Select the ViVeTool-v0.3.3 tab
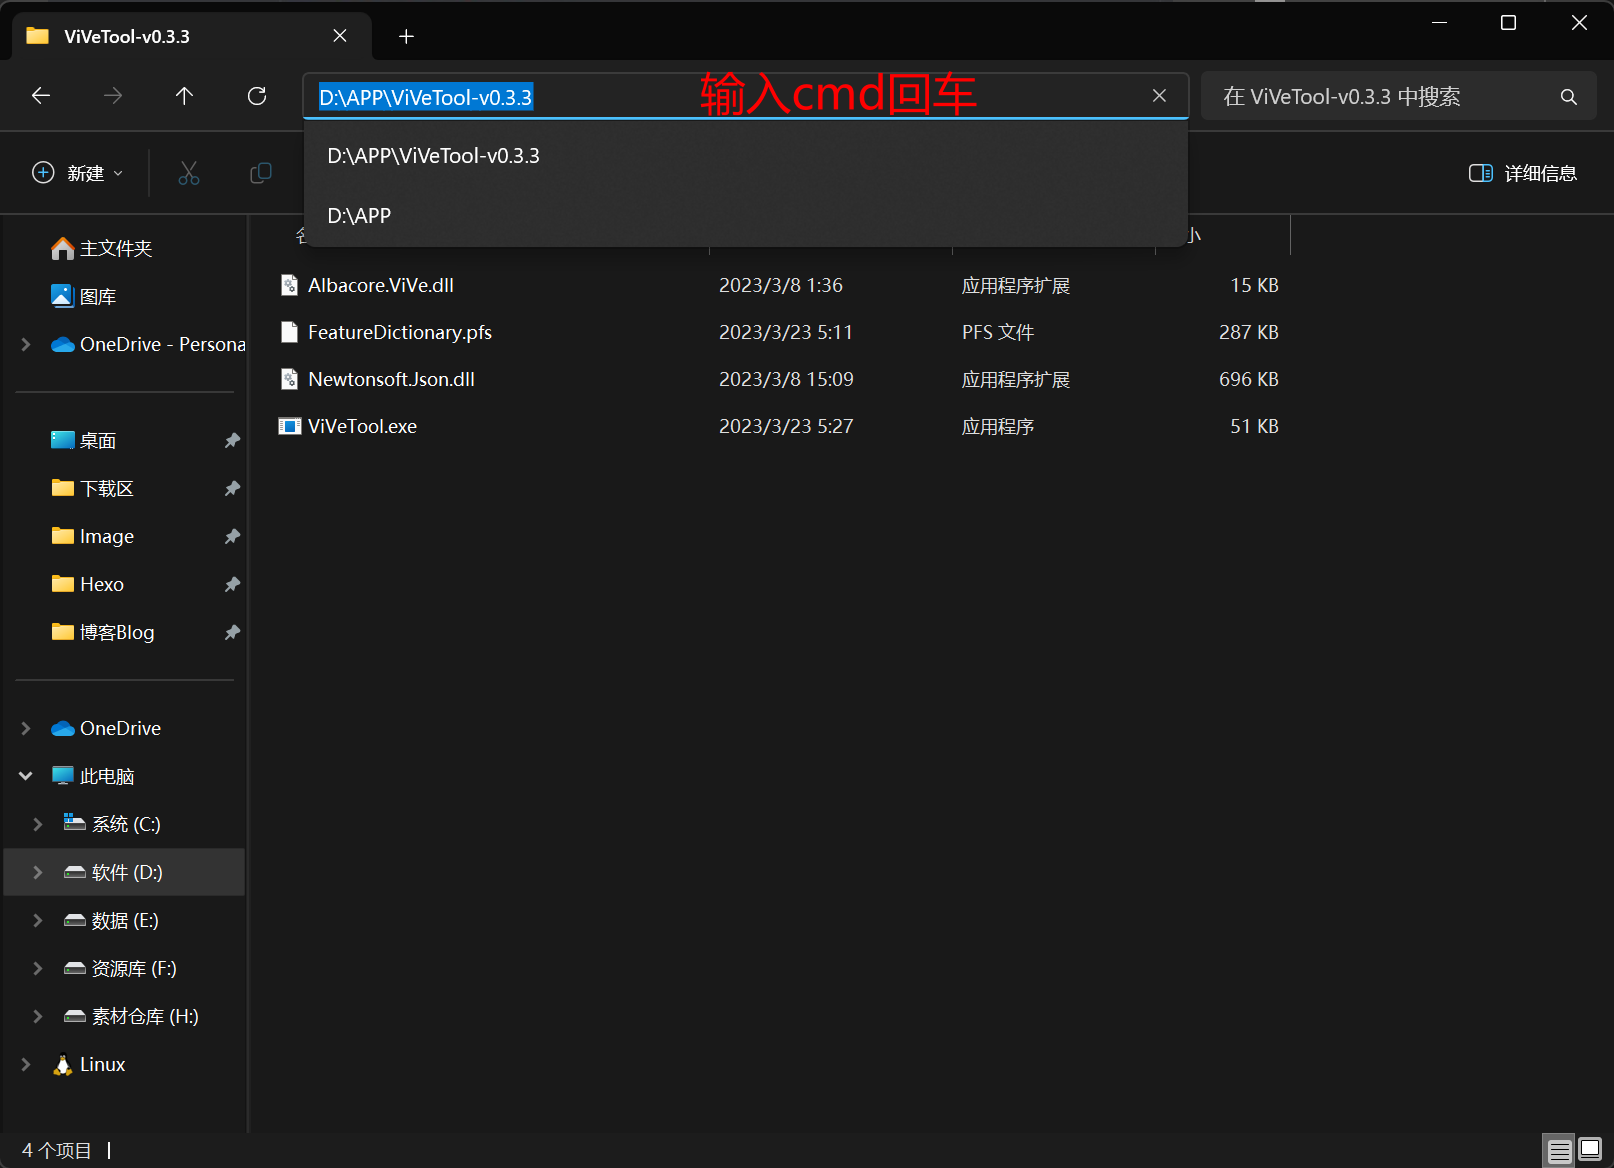 [192, 36]
